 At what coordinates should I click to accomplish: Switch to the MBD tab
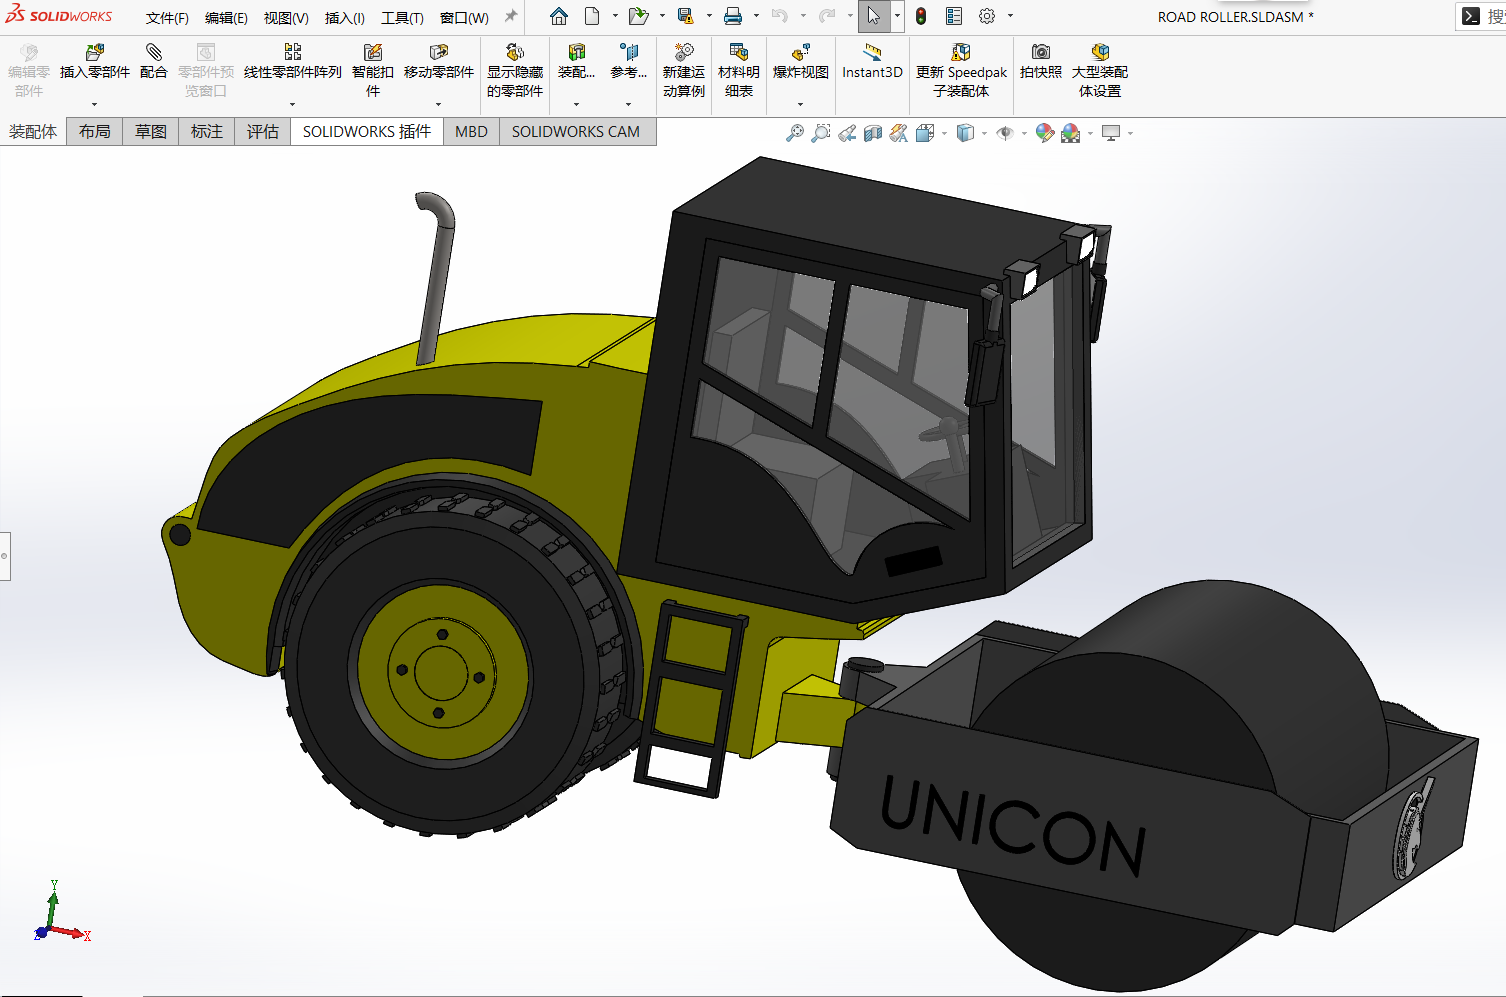click(x=471, y=131)
